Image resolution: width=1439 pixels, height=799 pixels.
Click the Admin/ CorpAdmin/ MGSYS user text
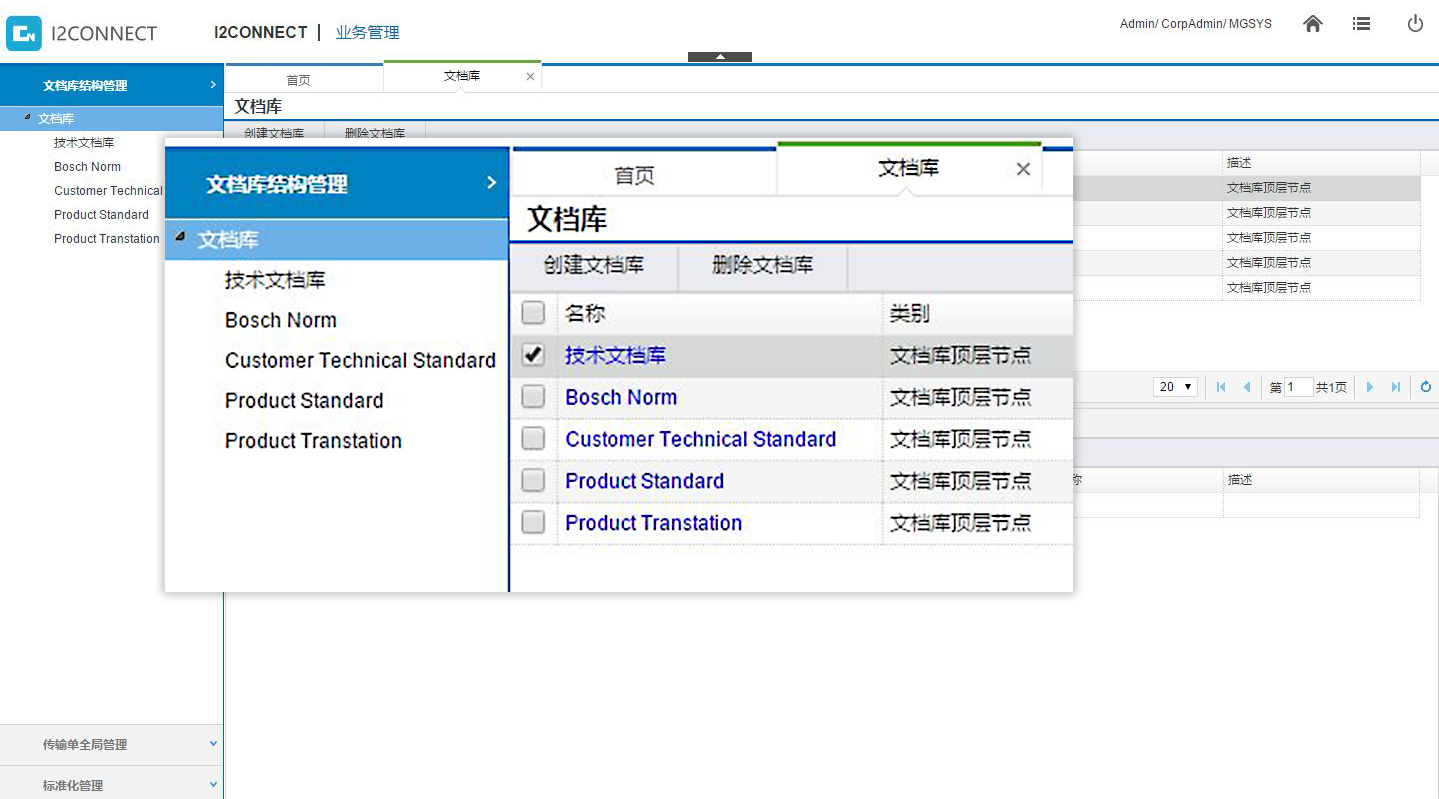pyautogui.click(x=1196, y=24)
